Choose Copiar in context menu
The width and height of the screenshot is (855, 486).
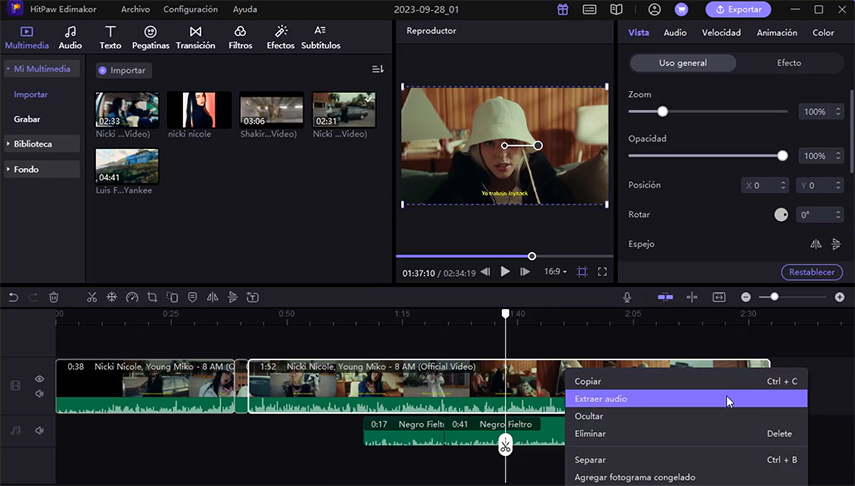(x=686, y=381)
